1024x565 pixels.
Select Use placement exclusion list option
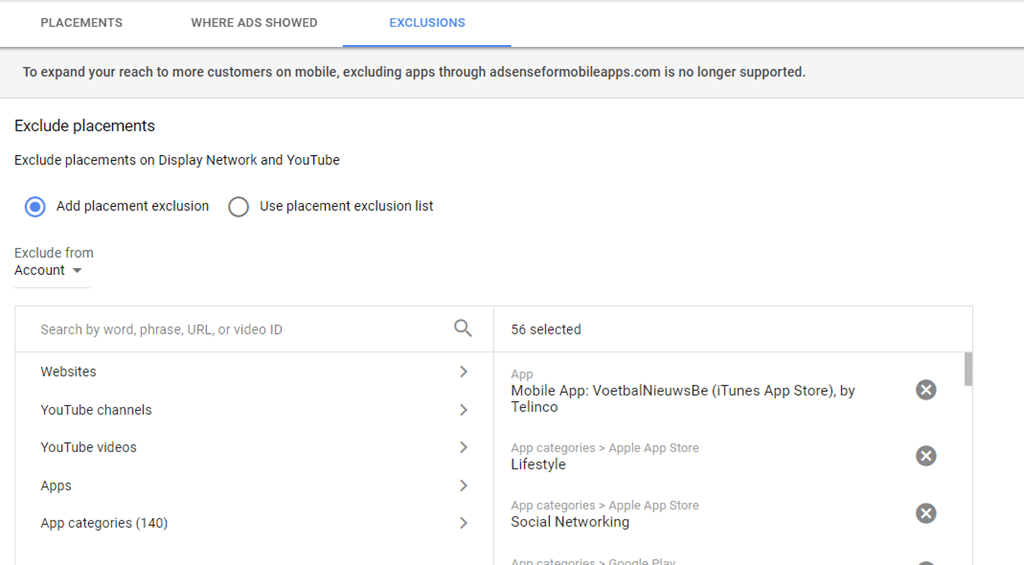(x=238, y=207)
